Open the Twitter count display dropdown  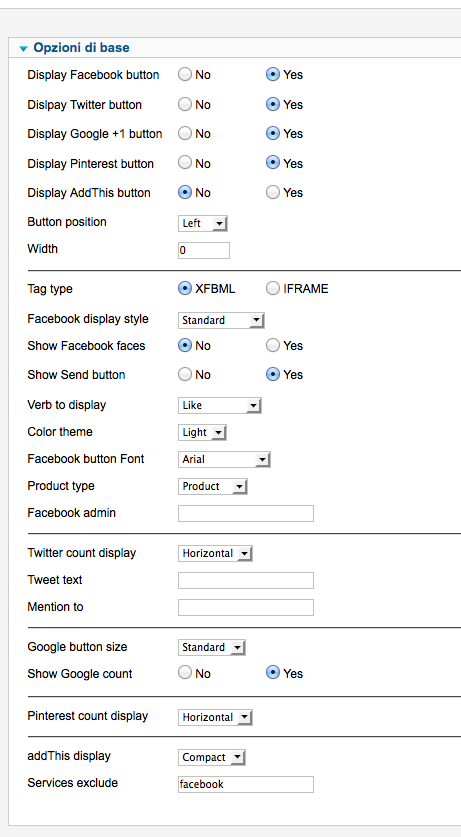[x=215, y=554]
